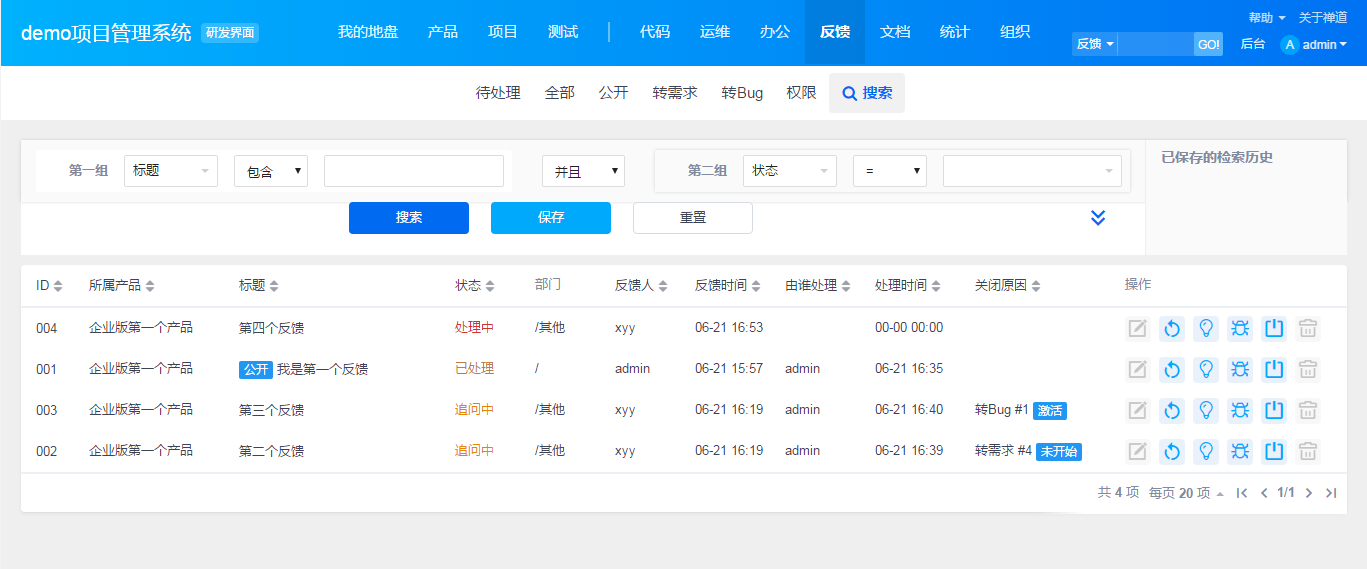Screen dimensions: 1367x569
Task: Click bug icon for 第三个反馈 row
Action: (1240, 410)
